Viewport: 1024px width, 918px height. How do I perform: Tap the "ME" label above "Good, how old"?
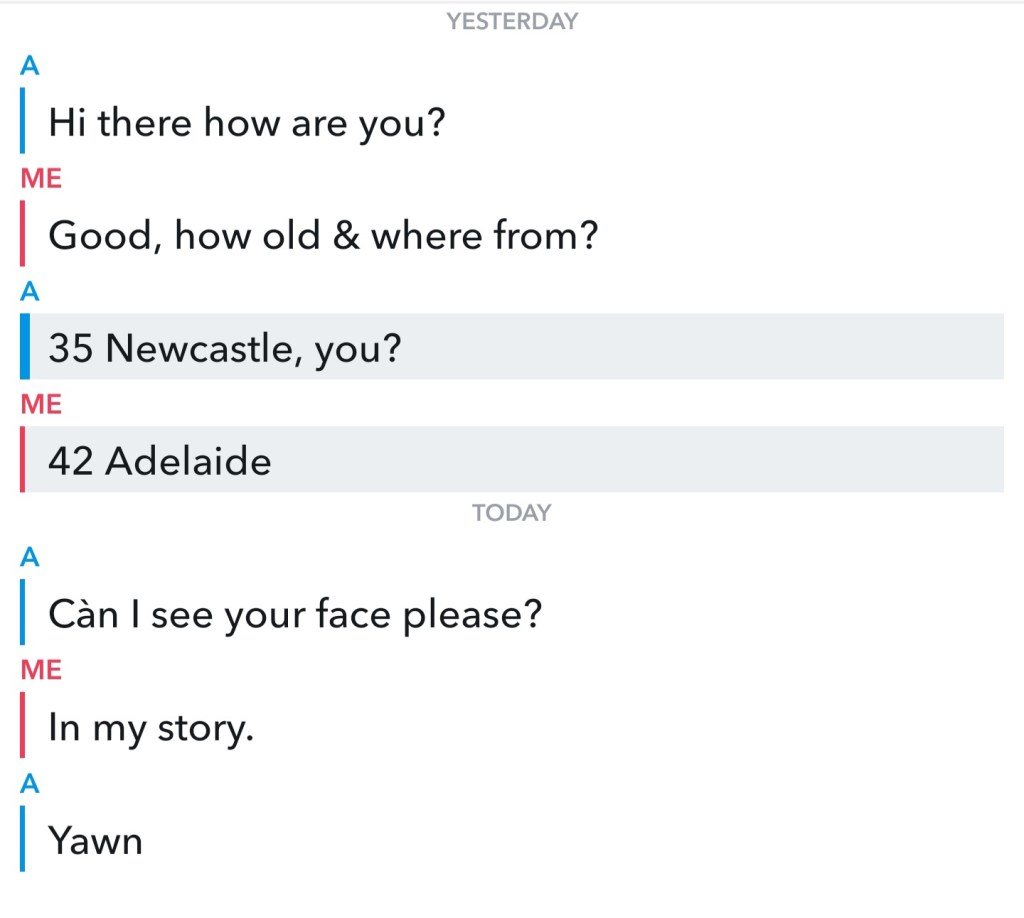[41, 178]
